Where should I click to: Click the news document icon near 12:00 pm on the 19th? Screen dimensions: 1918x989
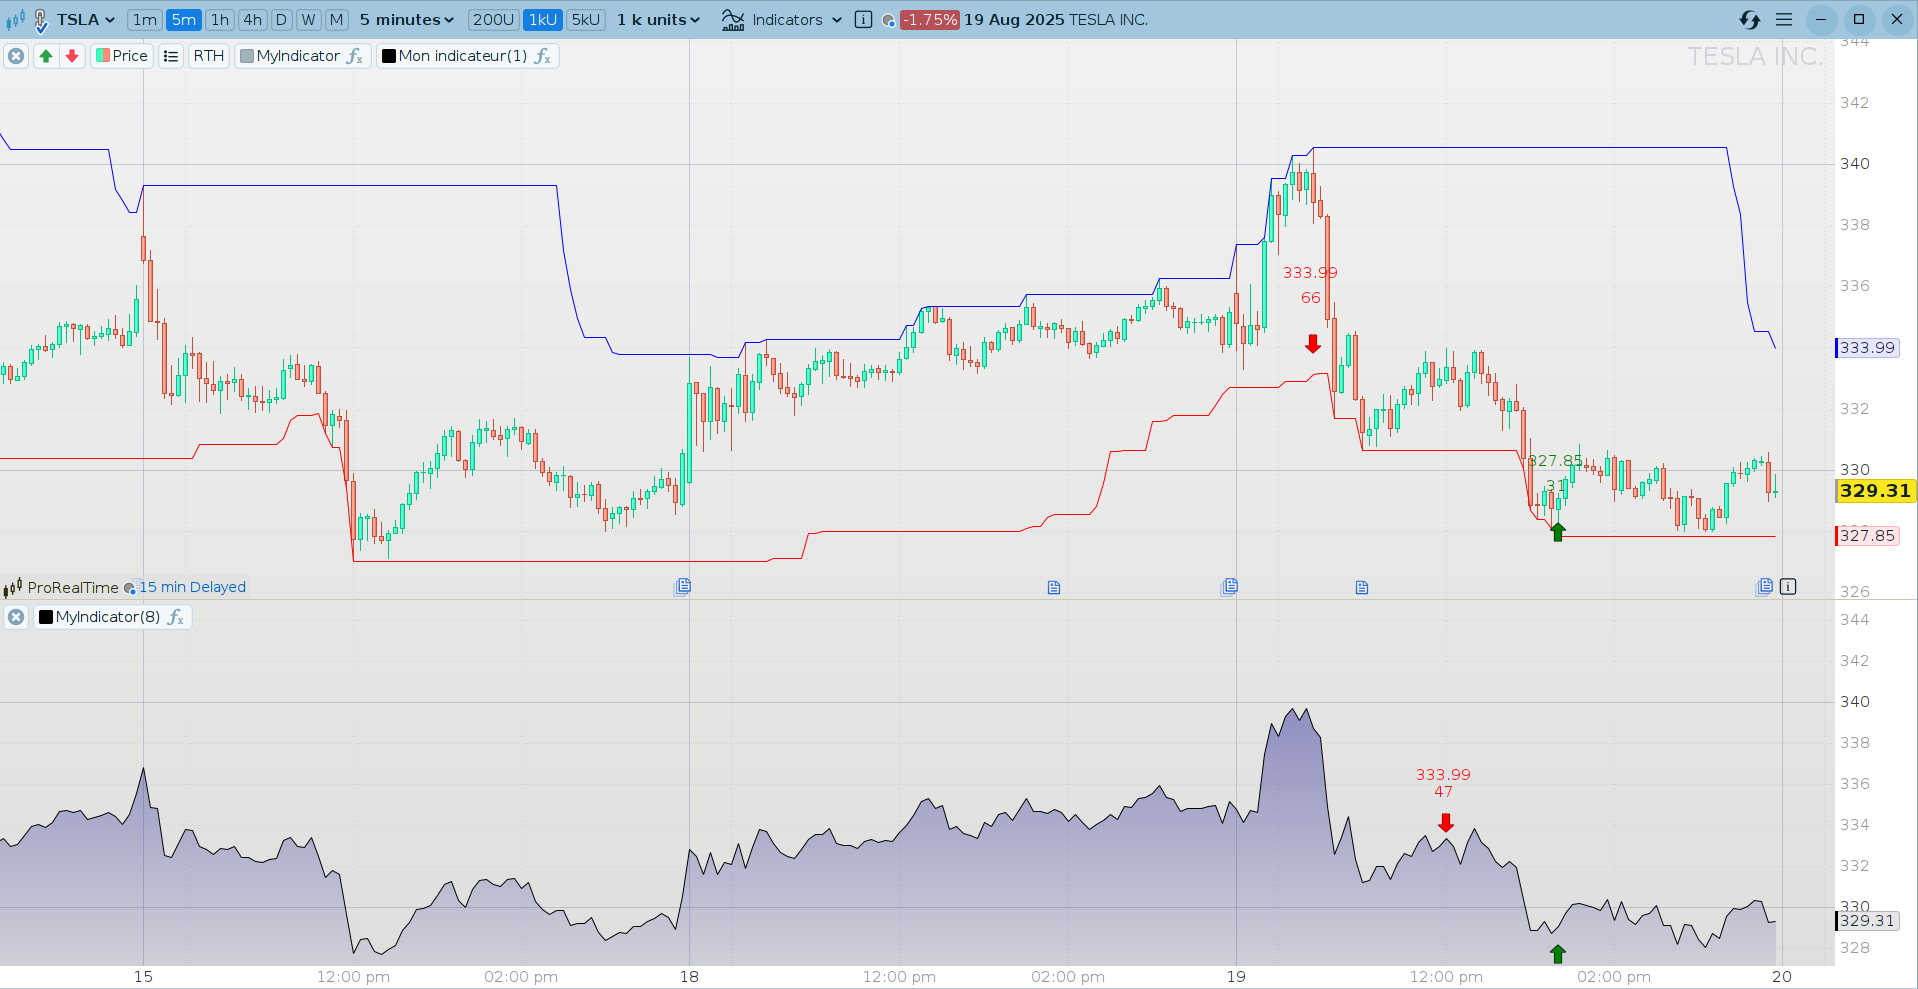[x=1362, y=587]
